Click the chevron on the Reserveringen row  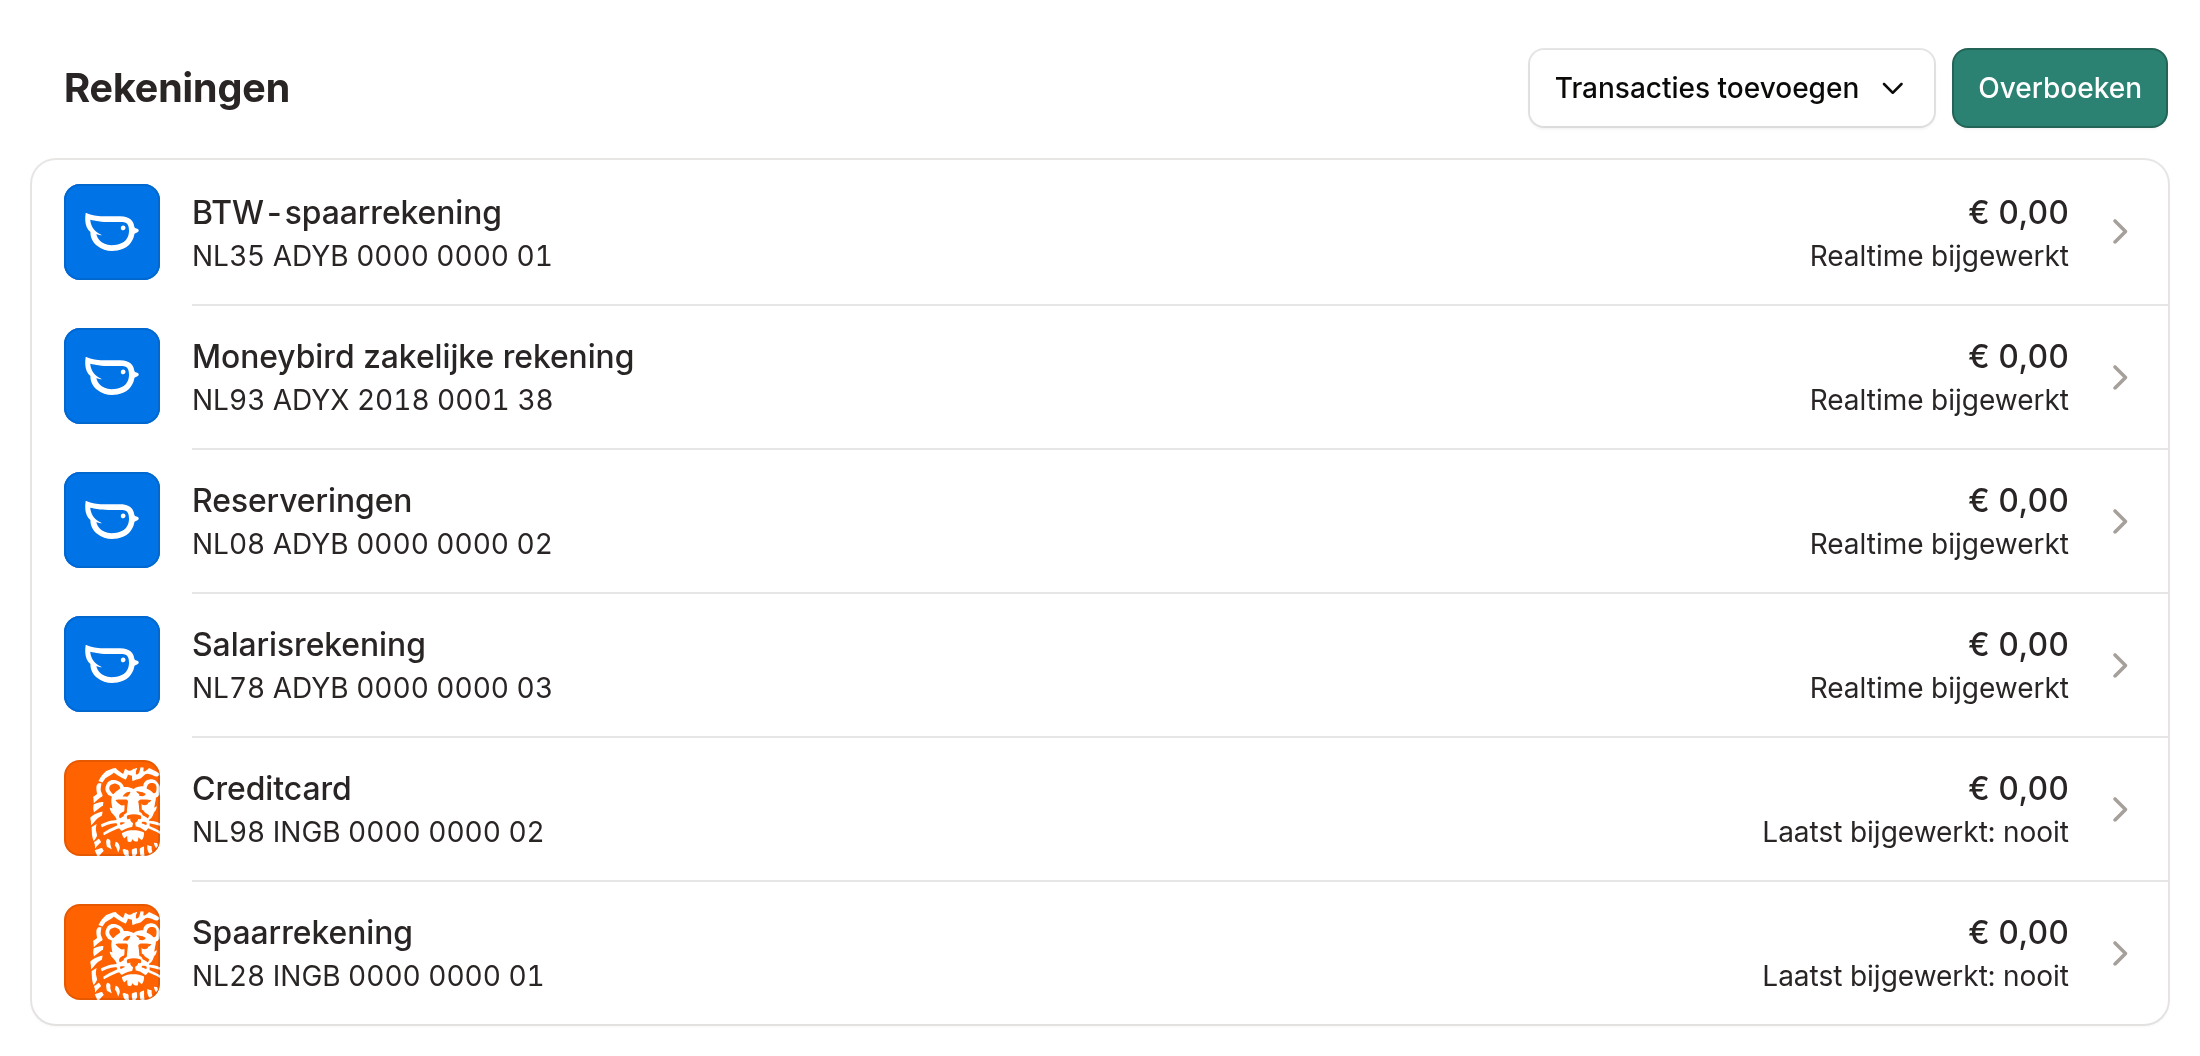[x=2119, y=521]
